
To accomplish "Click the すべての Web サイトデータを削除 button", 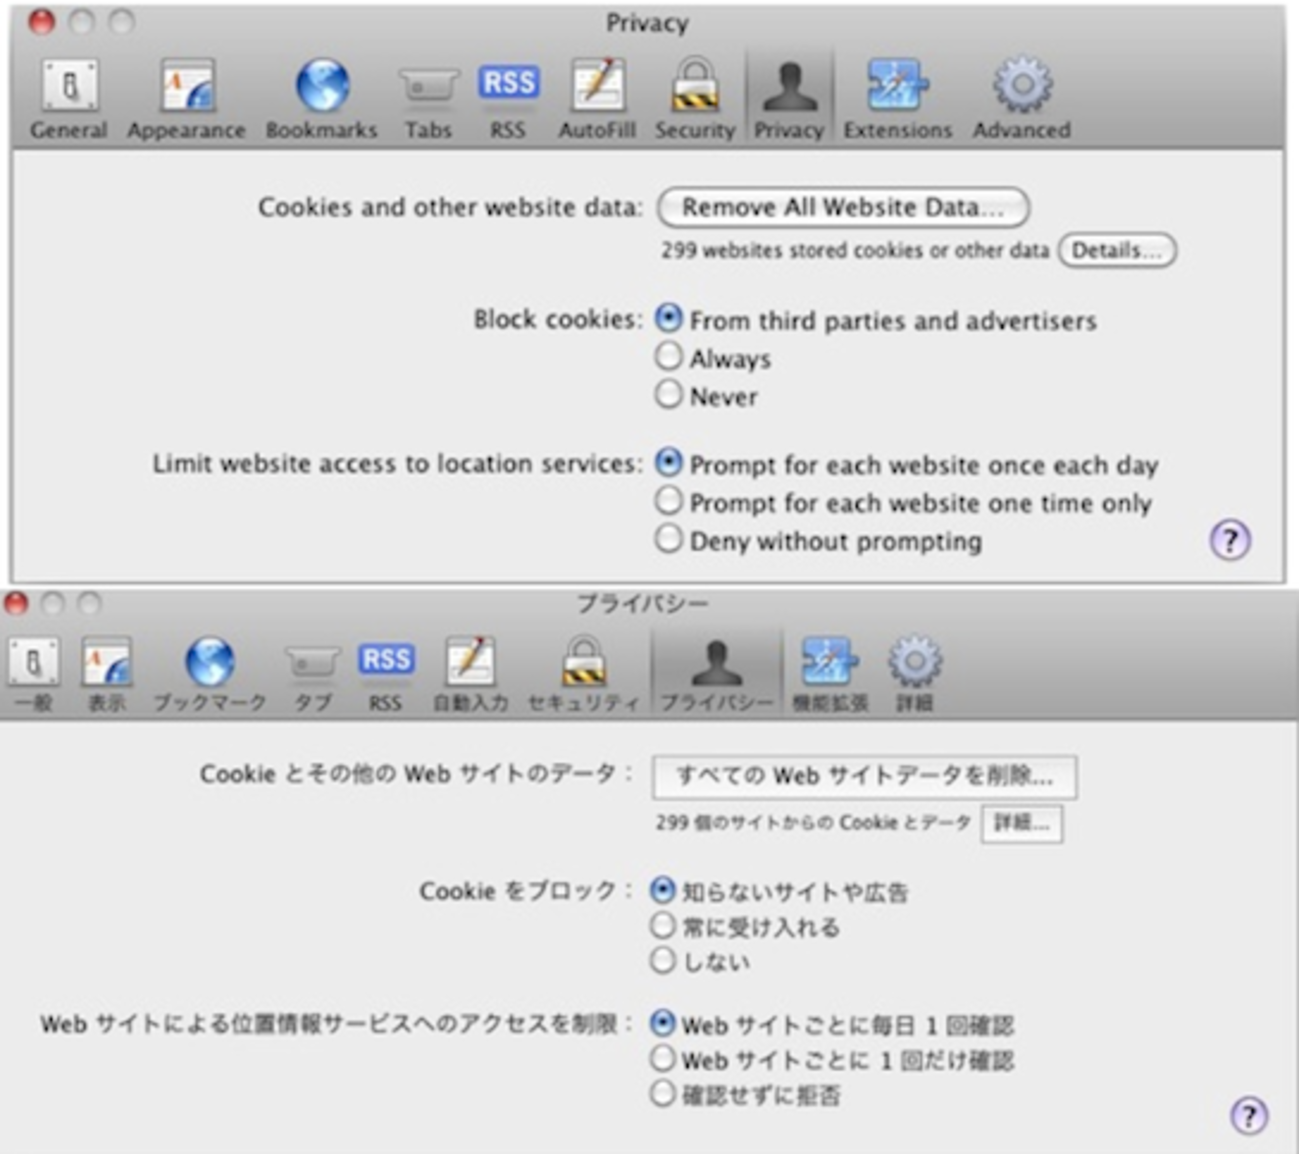I will tap(864, 776).
